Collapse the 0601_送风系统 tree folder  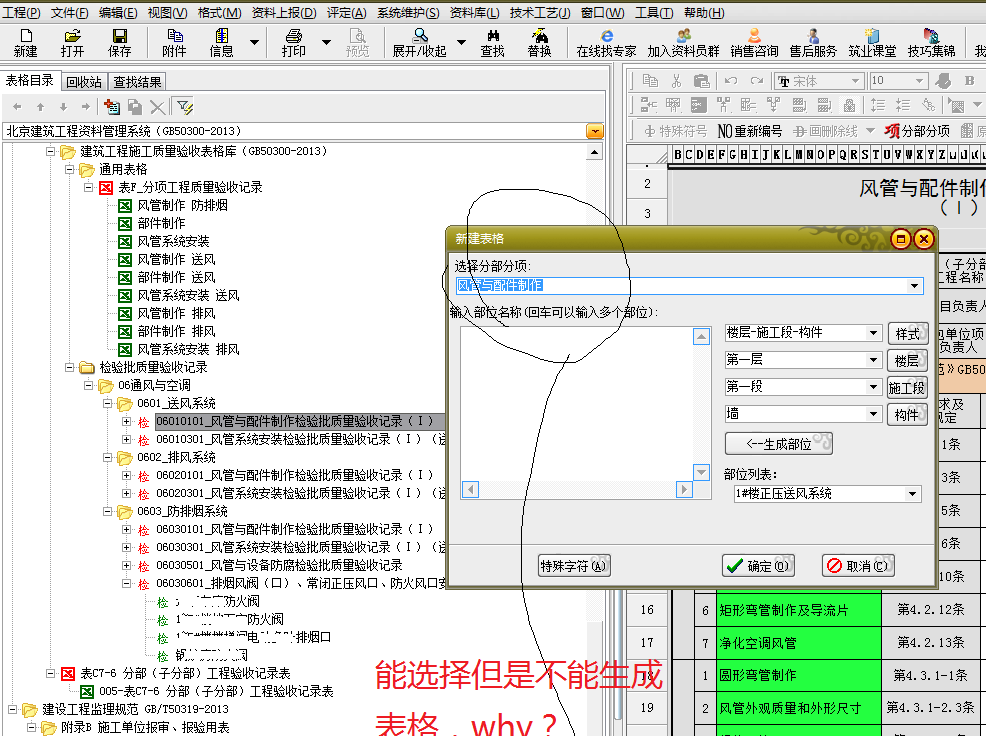(x=107, y=404)
